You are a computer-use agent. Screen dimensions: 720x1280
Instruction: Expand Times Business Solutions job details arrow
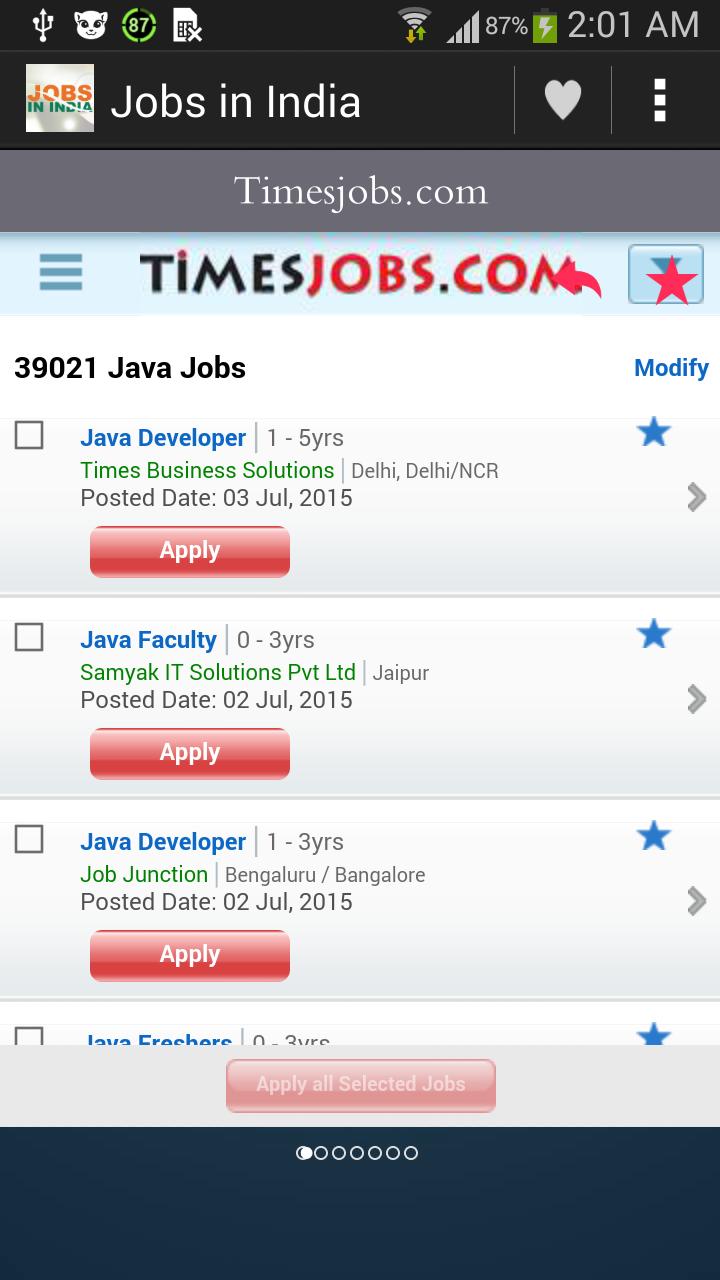click(696, 497)
